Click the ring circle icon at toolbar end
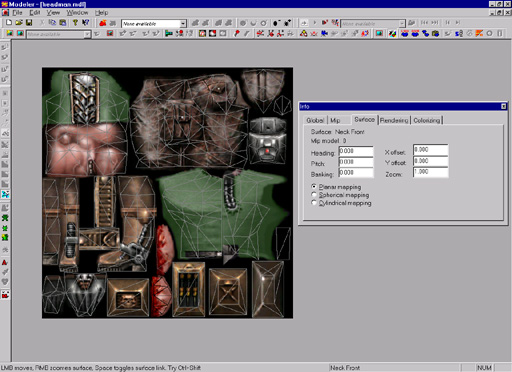The height and width of the screenshot is (372, 512). coord(489,33)
